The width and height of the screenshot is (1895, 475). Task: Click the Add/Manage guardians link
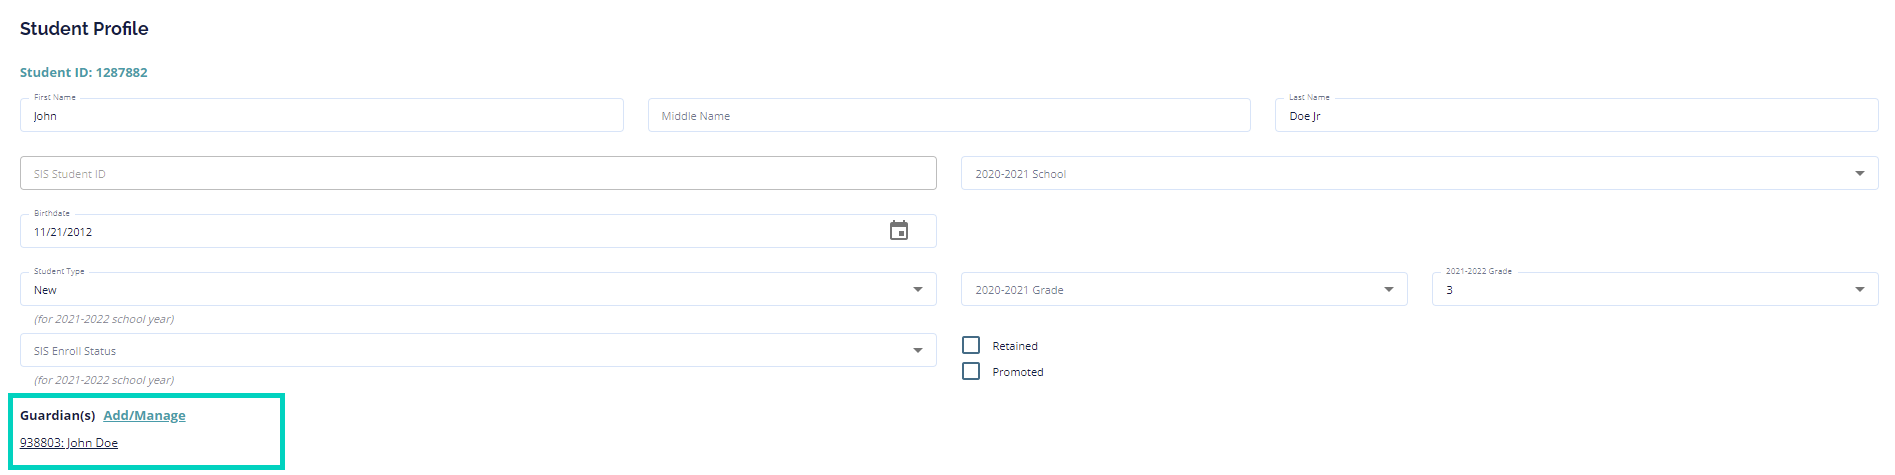(x=144, y=416)
